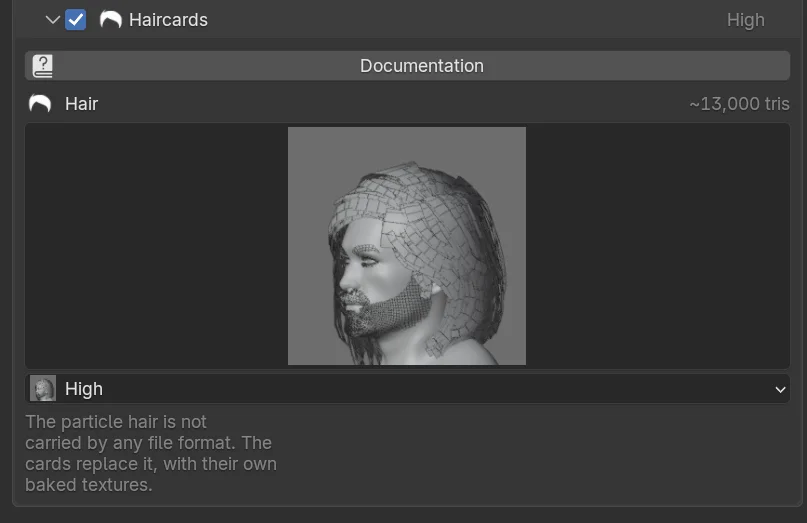The height and width of the screenshot is (523, 807).
Task: Click the hair icon beside Haircards title
Action: (111, 20)
